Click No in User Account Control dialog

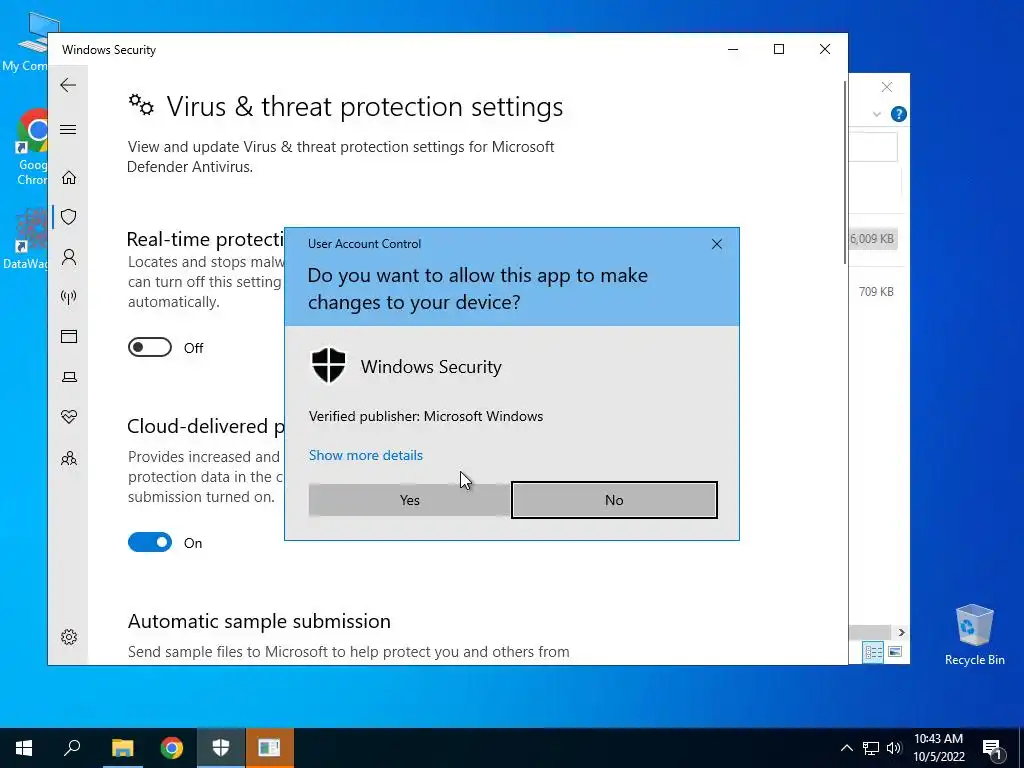614,500
